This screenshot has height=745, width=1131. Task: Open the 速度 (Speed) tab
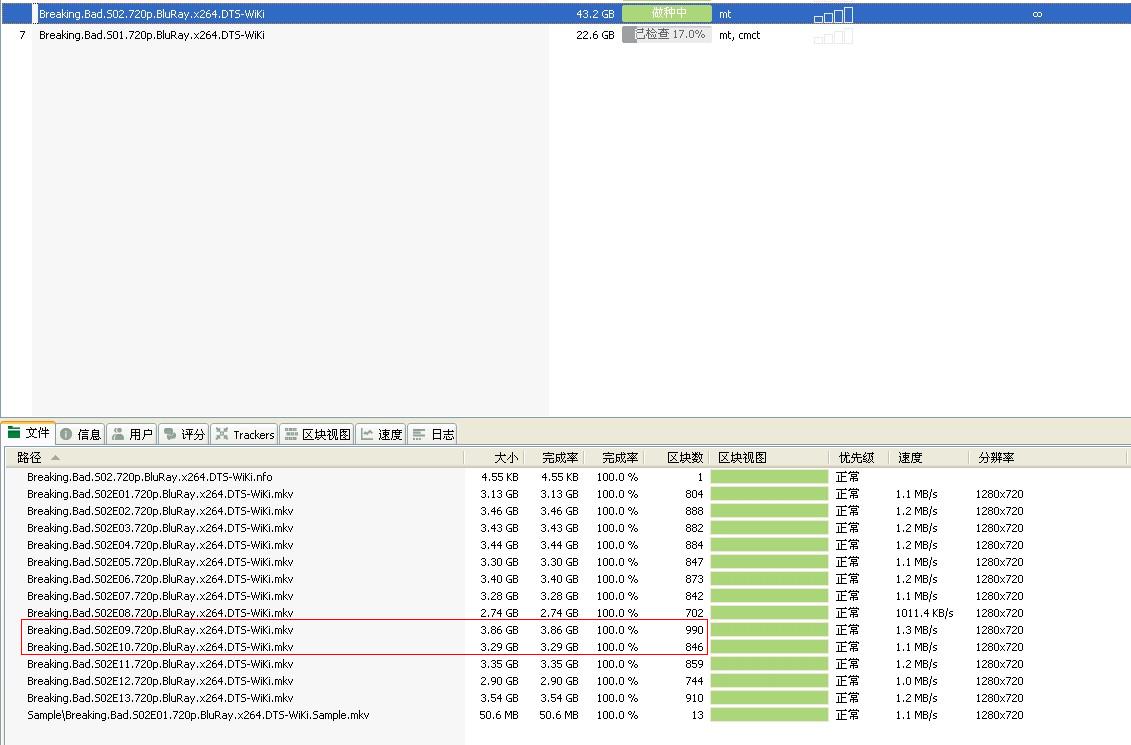click(x=381, y=434)
